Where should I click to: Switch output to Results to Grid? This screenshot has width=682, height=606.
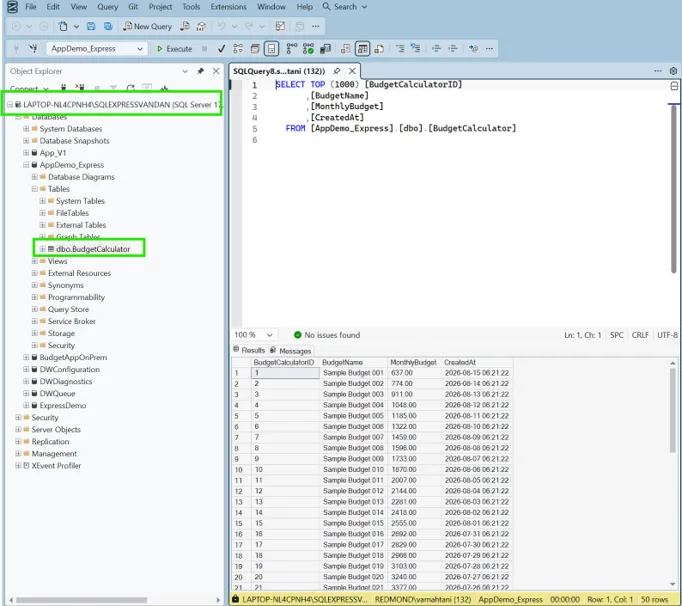coord(362,48)
